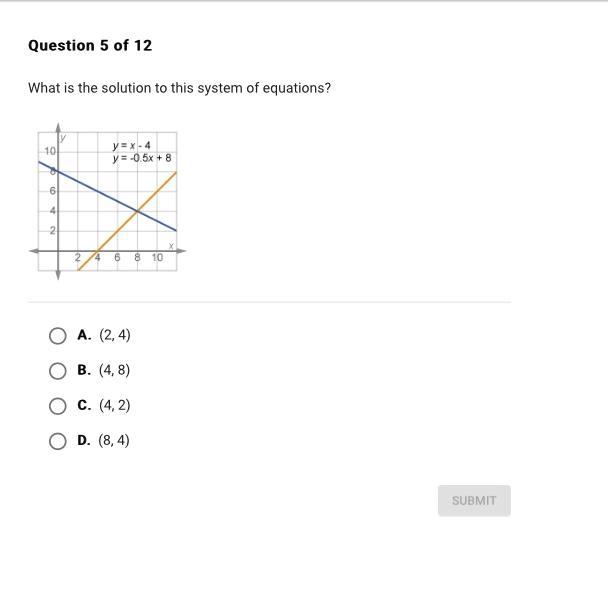Click the blue line's y-intercept at 8

(59, 171)
